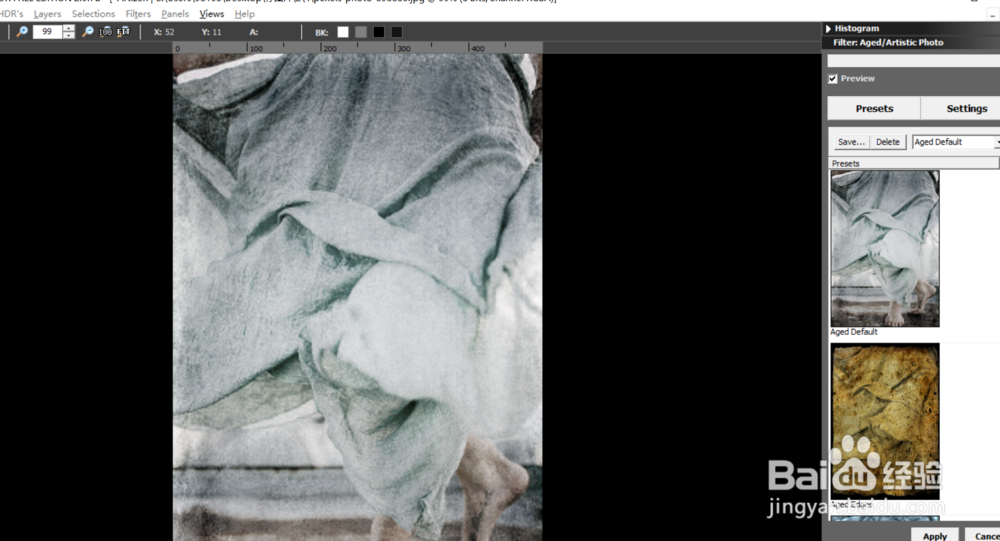Open the HDR's menu

click(x=11, y=13)
